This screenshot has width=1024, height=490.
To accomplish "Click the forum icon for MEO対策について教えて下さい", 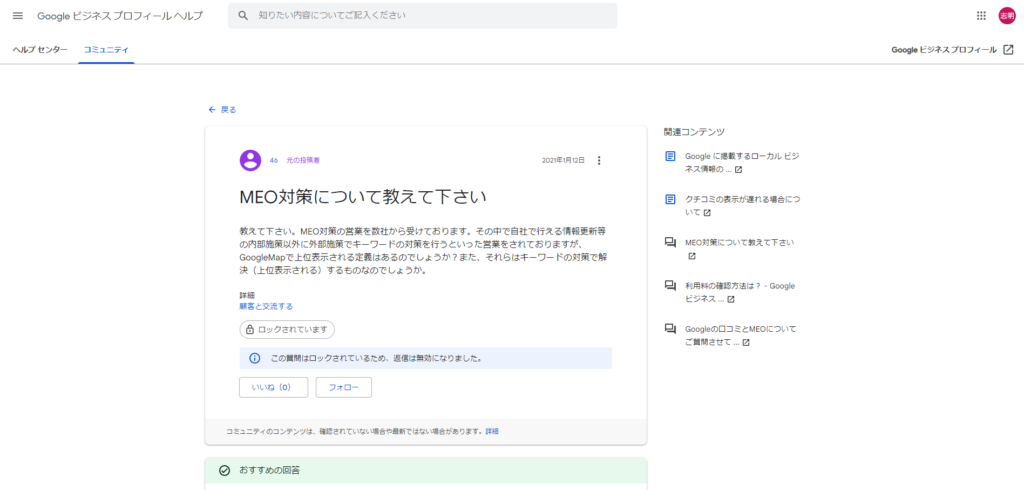I will pos(670,242).
